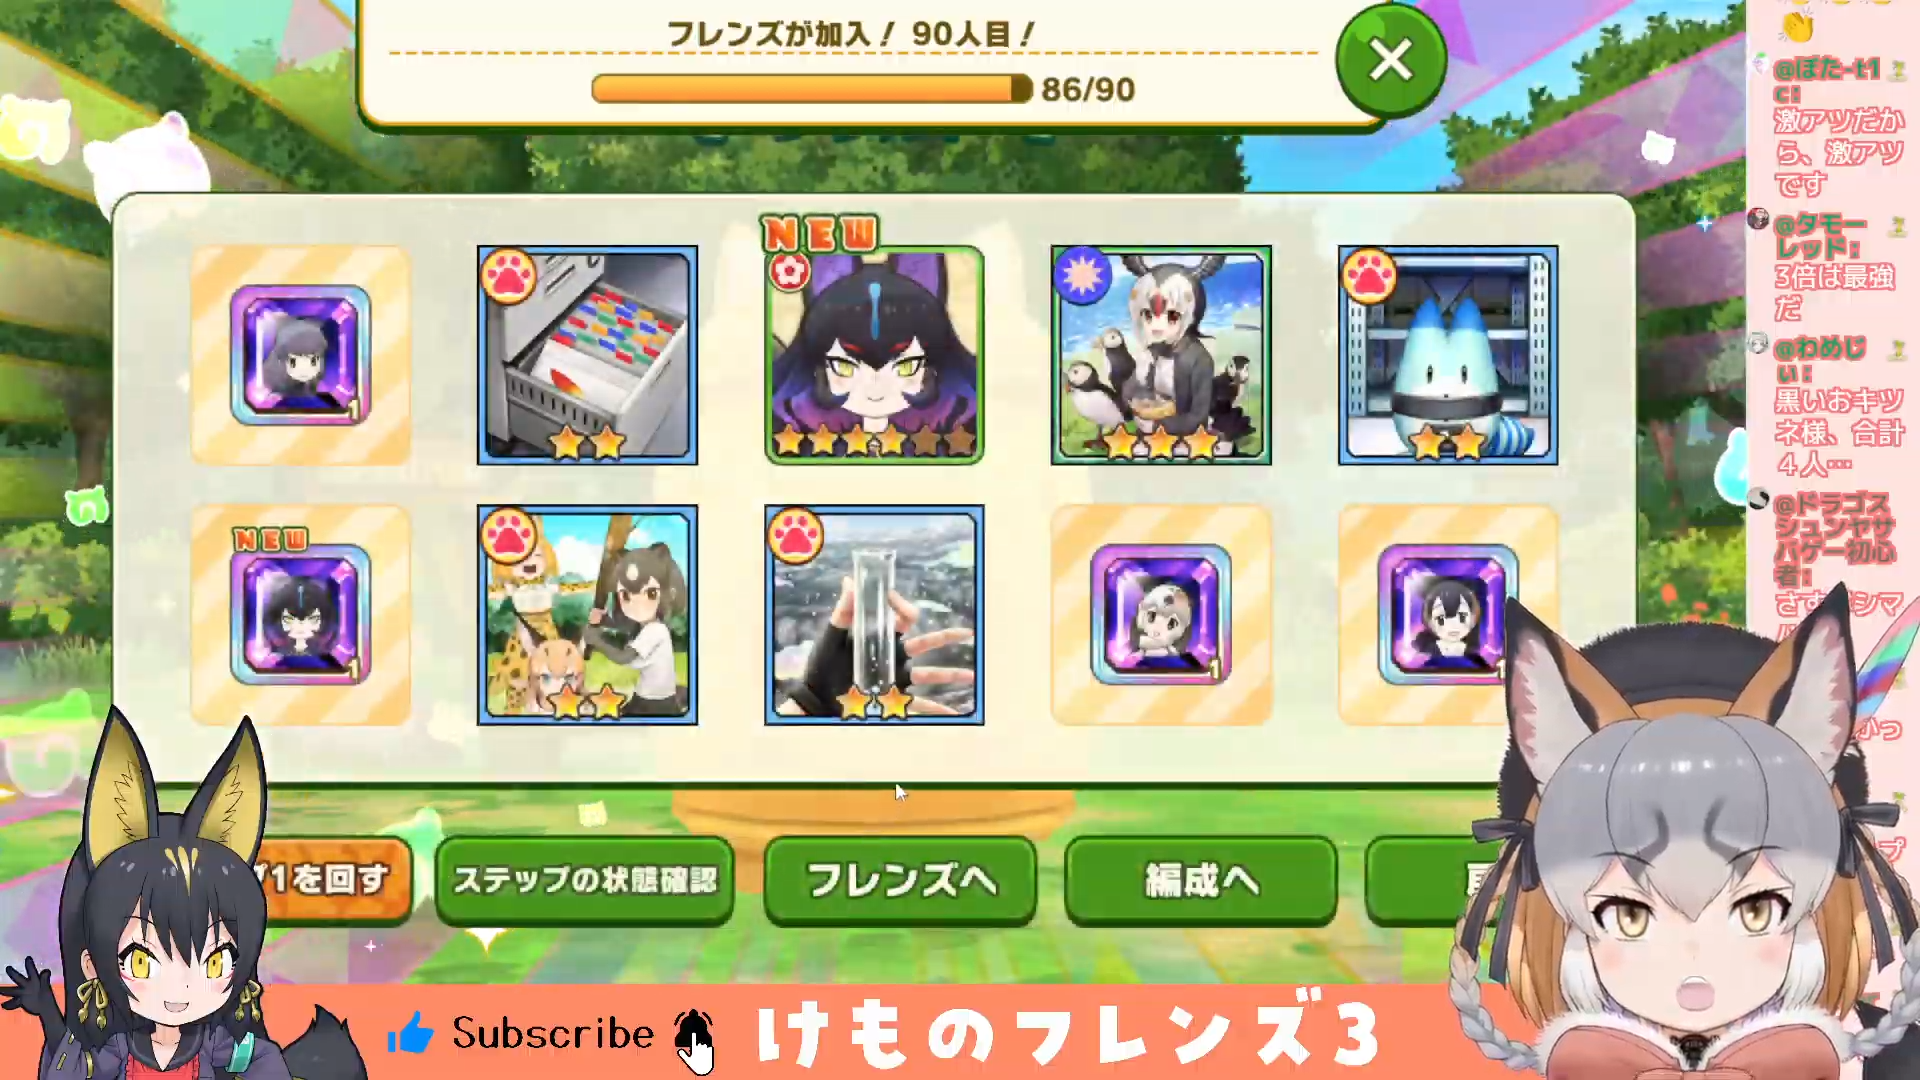Tap the NEW purple gem with black fox
This screenshot has height=1080, width=1920.
[300, 614]
